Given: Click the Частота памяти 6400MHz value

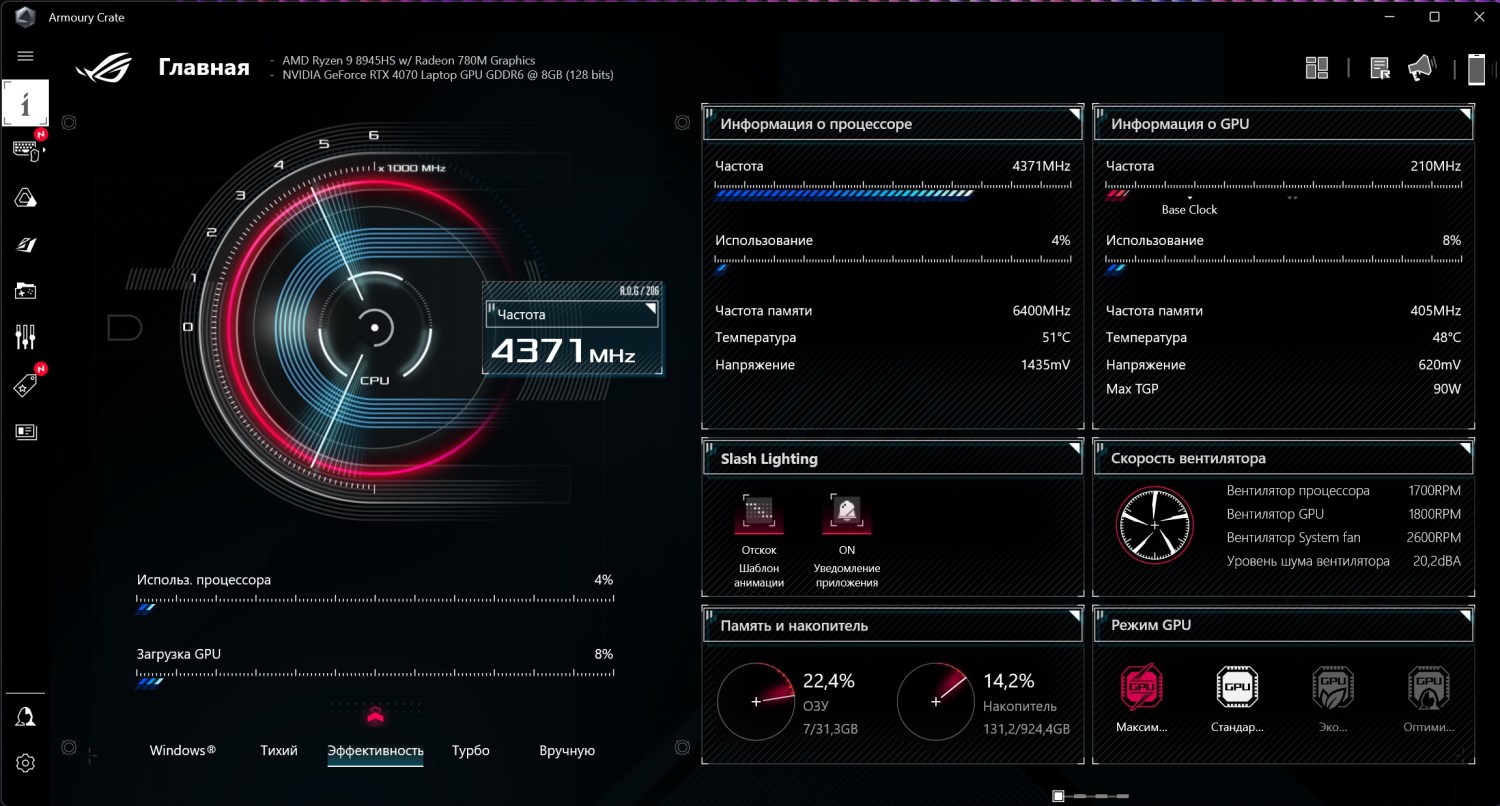Looking at the screenshot, I should pyautogui.click(x=1041, y=311).
